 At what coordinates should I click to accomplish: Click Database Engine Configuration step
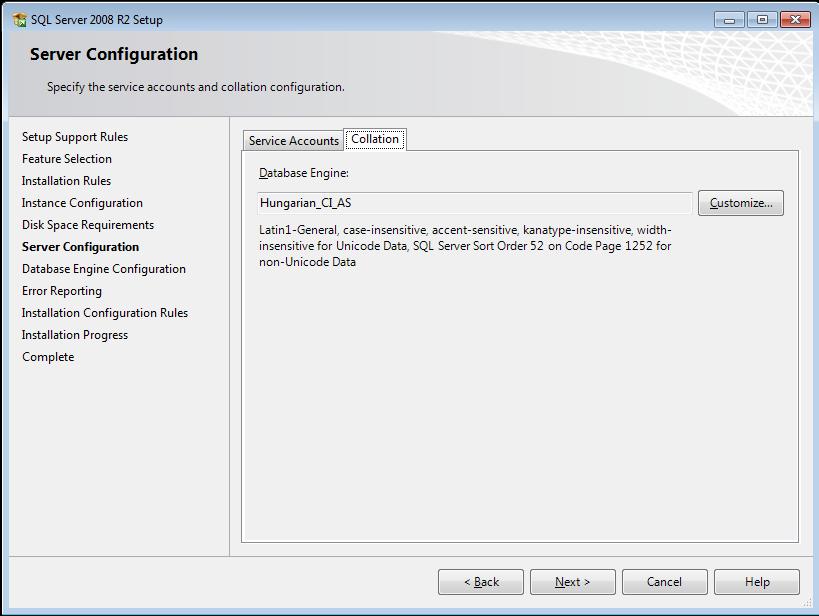103,269
